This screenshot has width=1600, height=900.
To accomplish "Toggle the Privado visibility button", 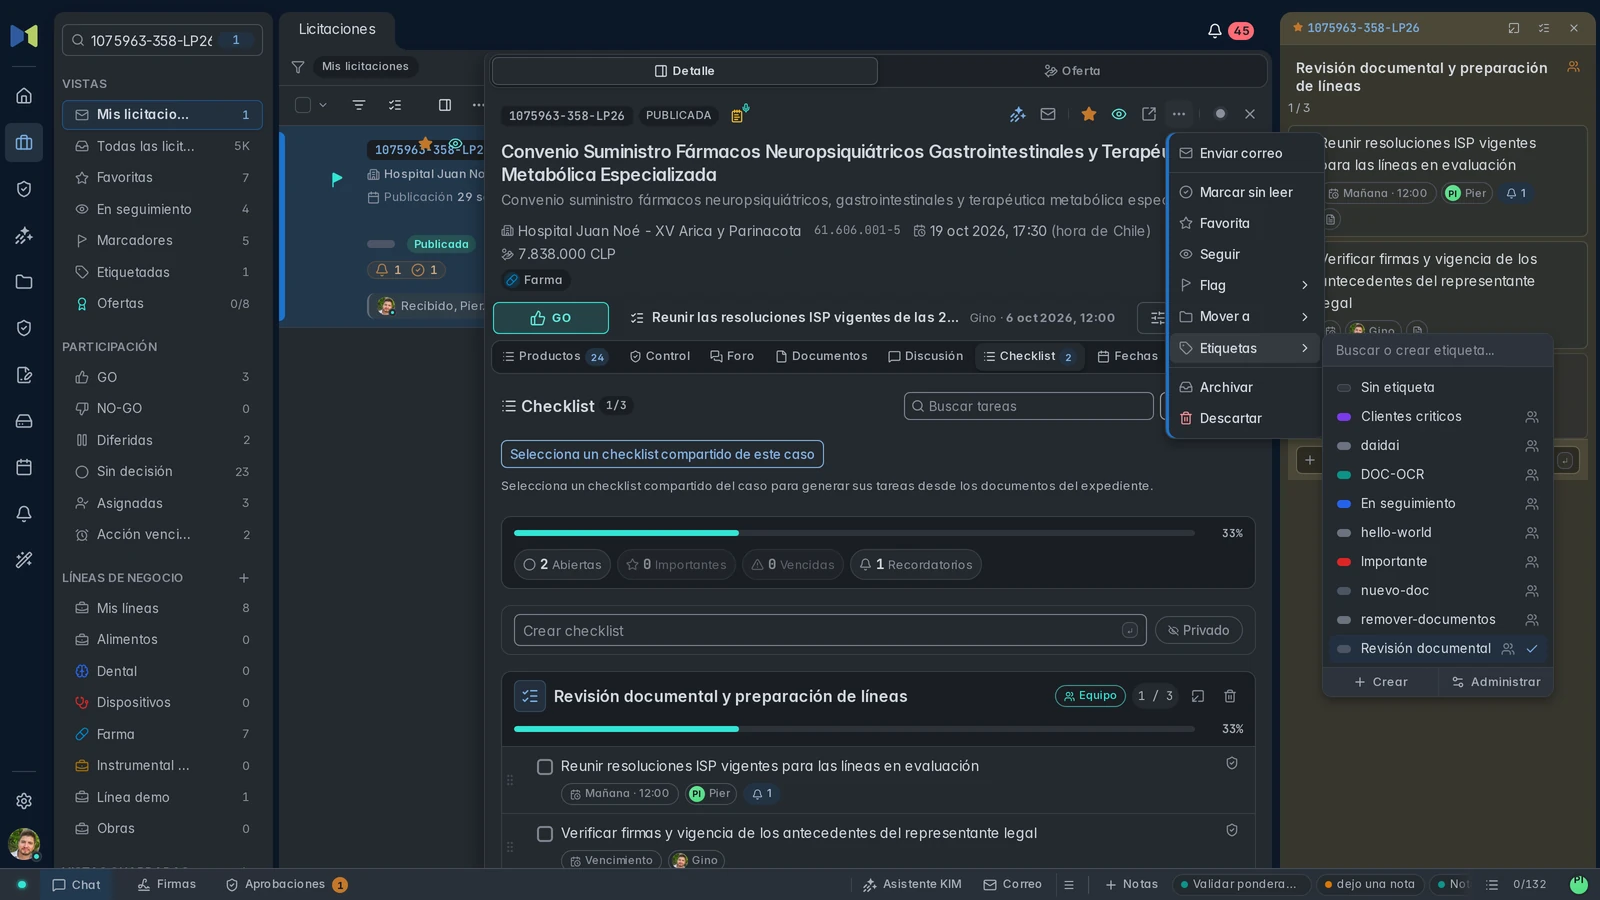I will [1199, 630].
